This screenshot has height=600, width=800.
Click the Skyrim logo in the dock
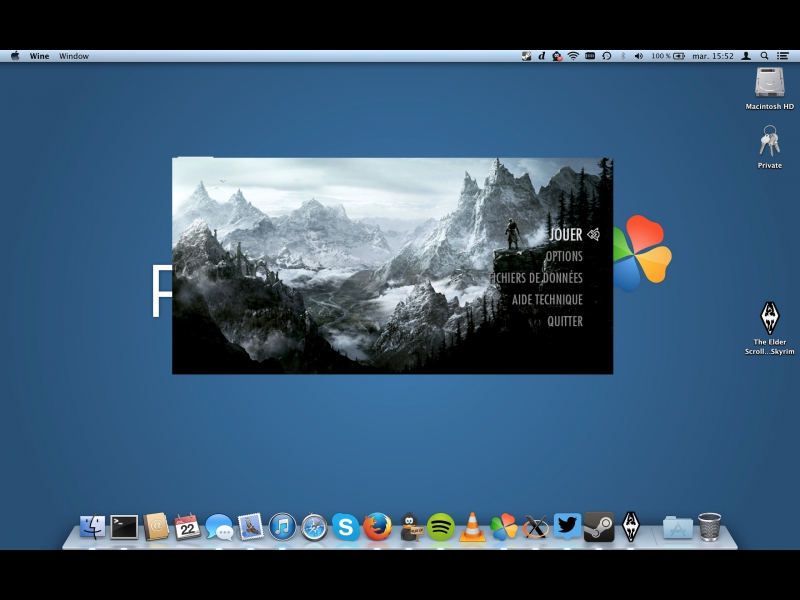(x=631, y=526)
